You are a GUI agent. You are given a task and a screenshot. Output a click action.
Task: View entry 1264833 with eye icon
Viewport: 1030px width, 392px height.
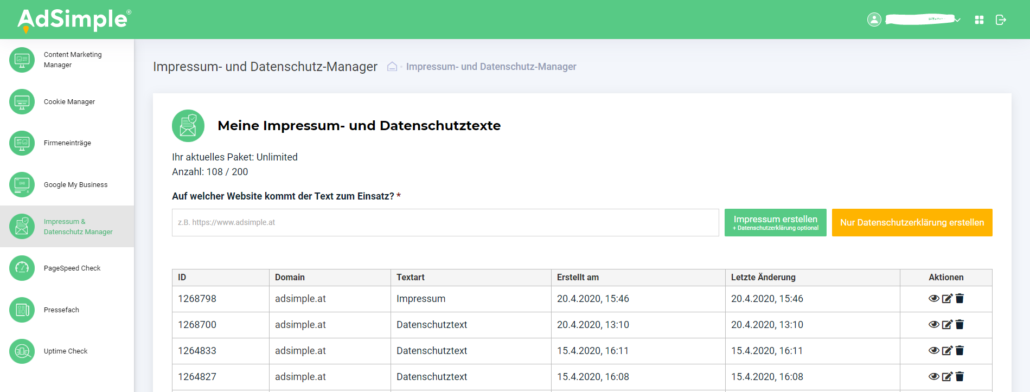click(x=934, y=351)
